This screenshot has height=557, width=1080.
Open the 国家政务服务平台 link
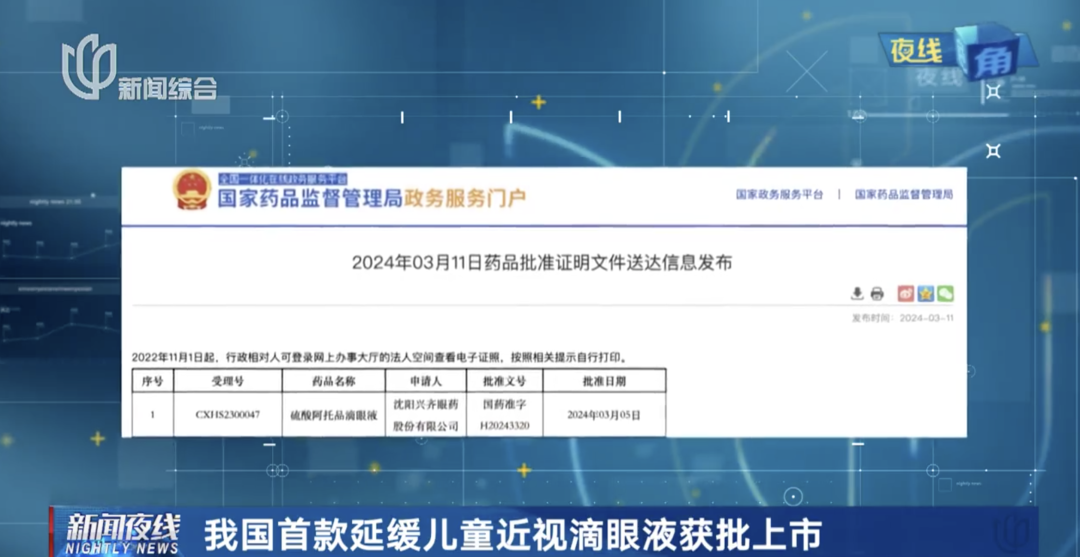(779, 195)
